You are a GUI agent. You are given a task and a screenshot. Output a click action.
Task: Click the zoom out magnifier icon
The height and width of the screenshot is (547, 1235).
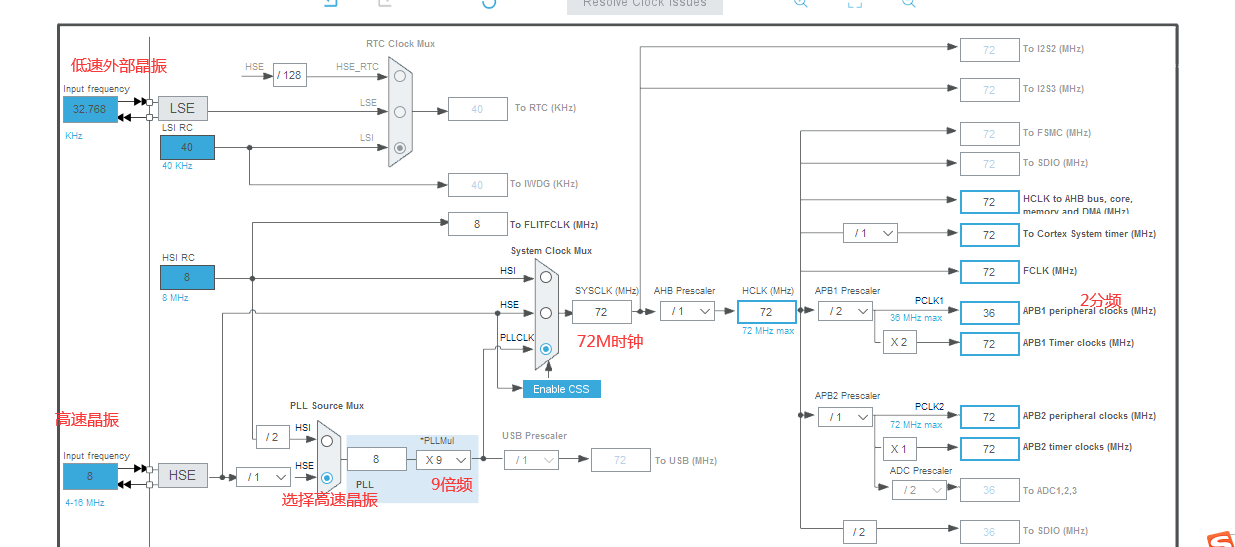(909, 3)
